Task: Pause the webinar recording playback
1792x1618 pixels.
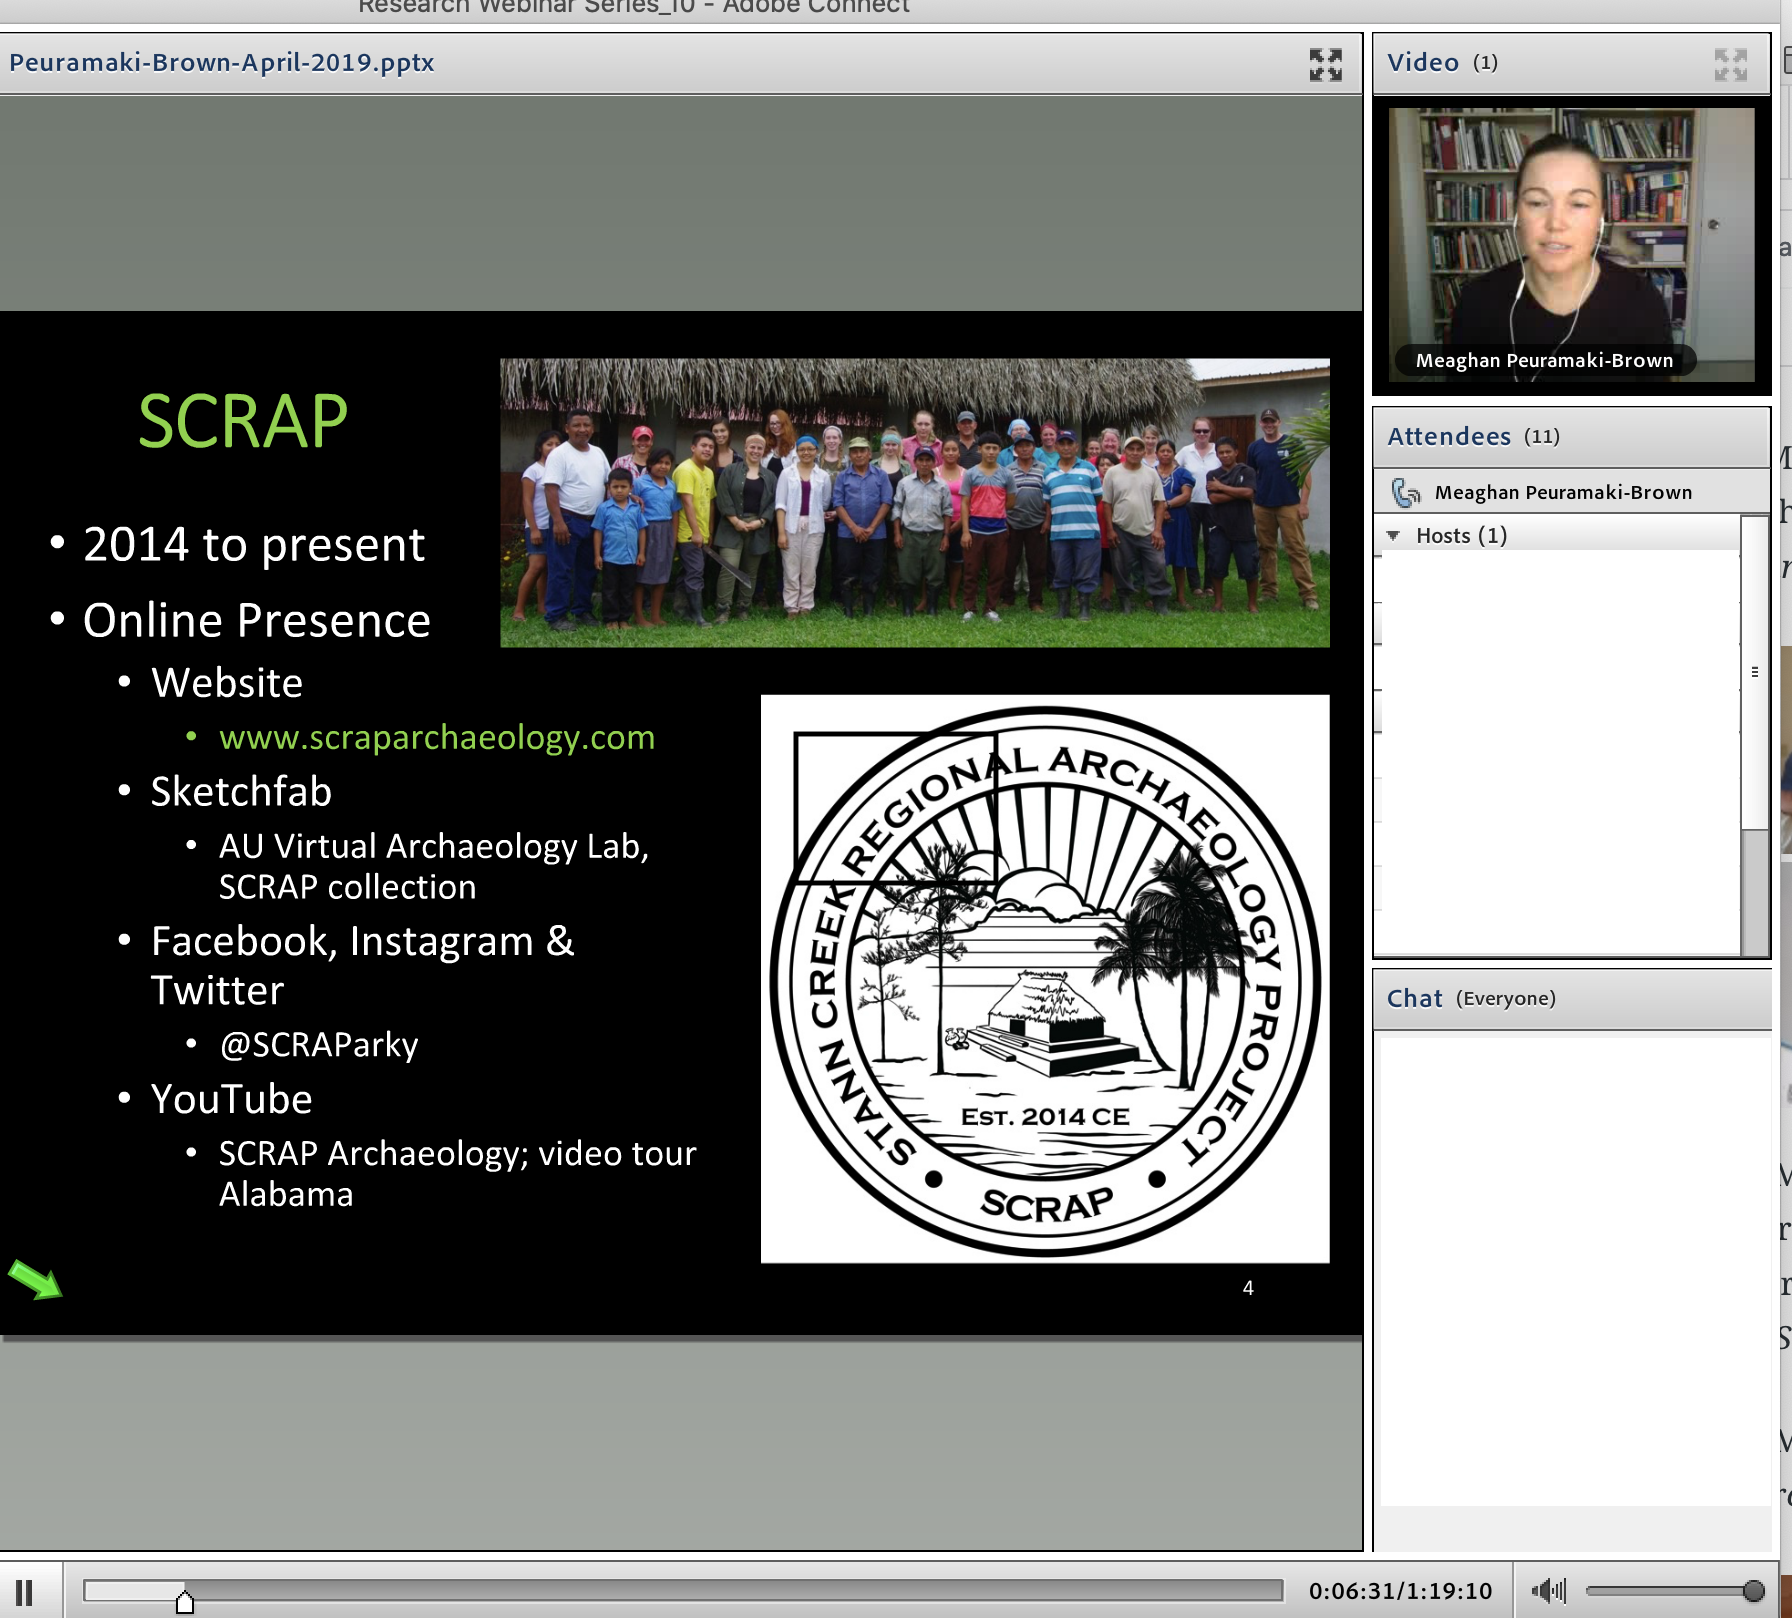Action: coord(25,1591)
